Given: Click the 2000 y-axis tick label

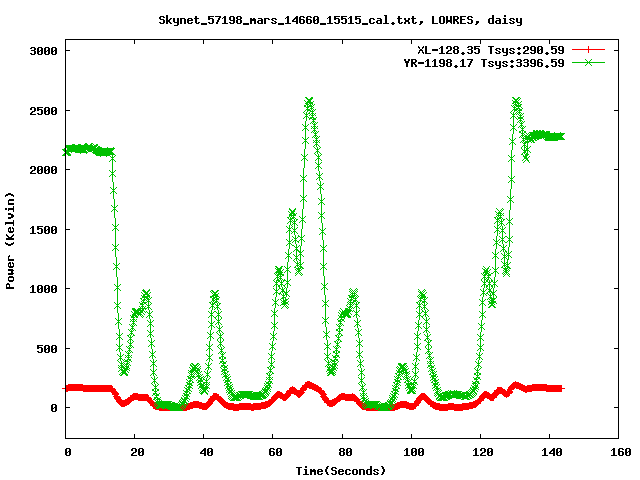Looking at the screenshot, I should click(43, 170).
